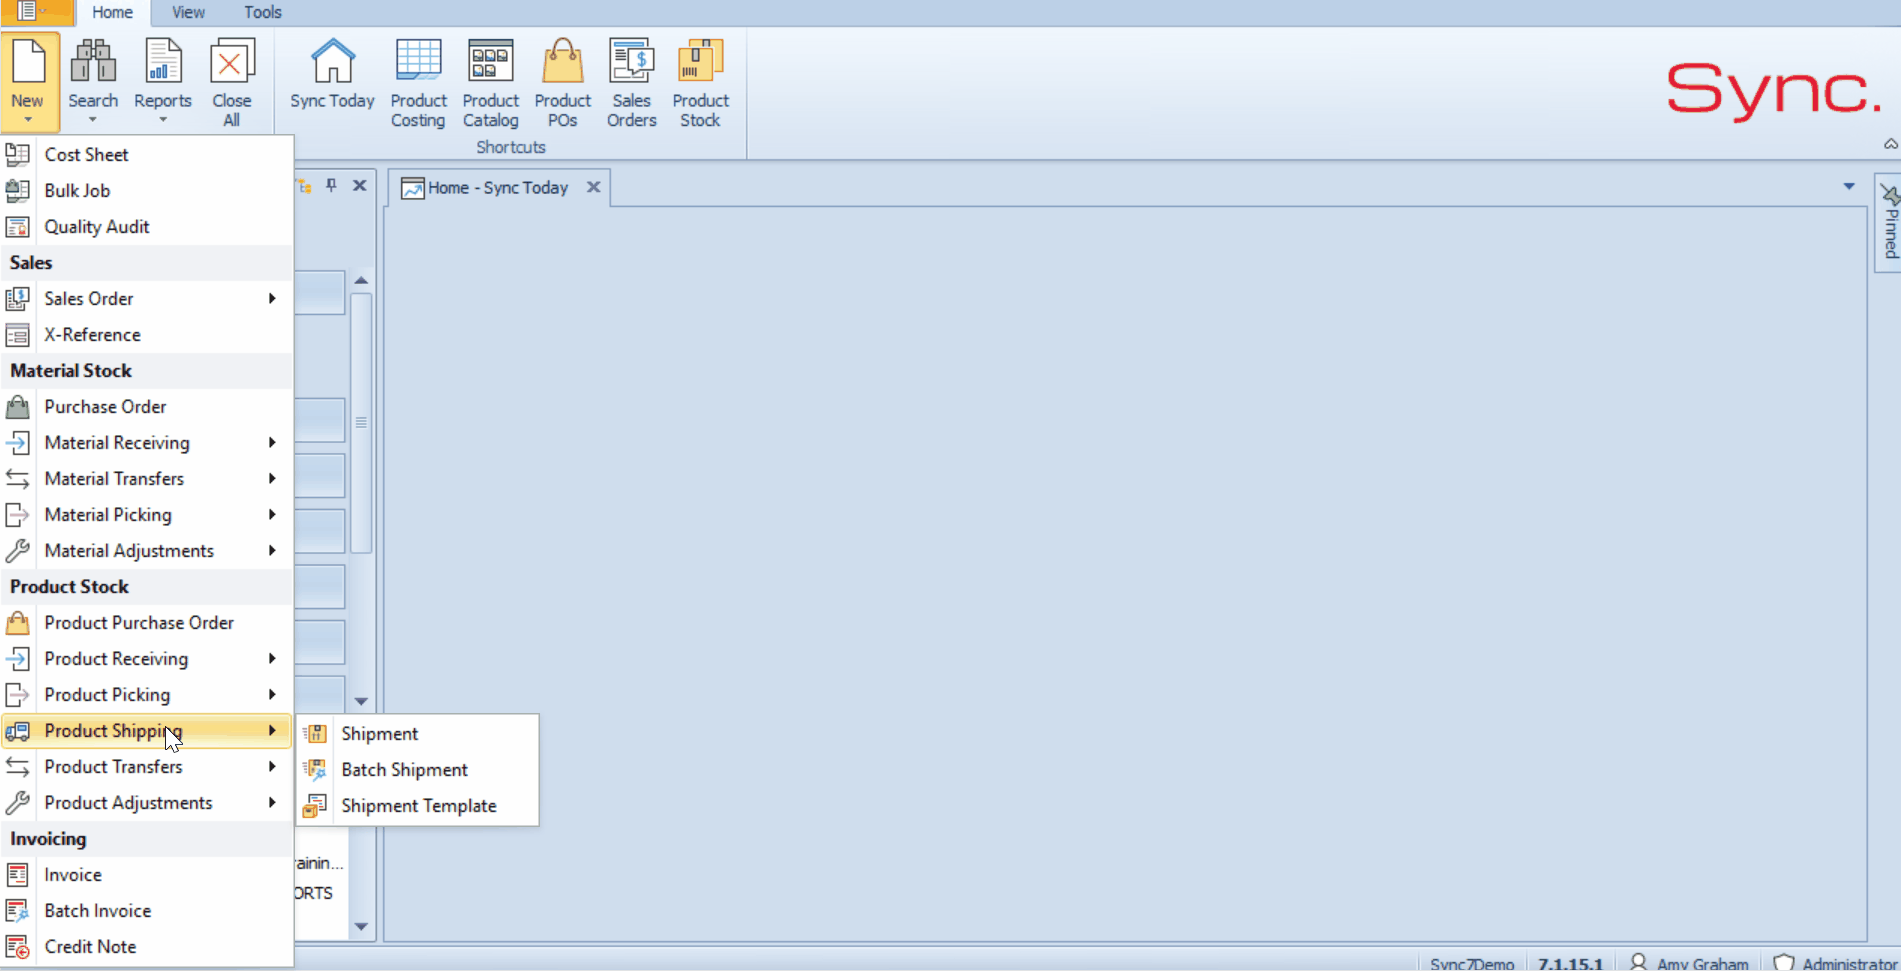Click the Bulk Job menu icon

pyautogui.click(x=17, y=191)
